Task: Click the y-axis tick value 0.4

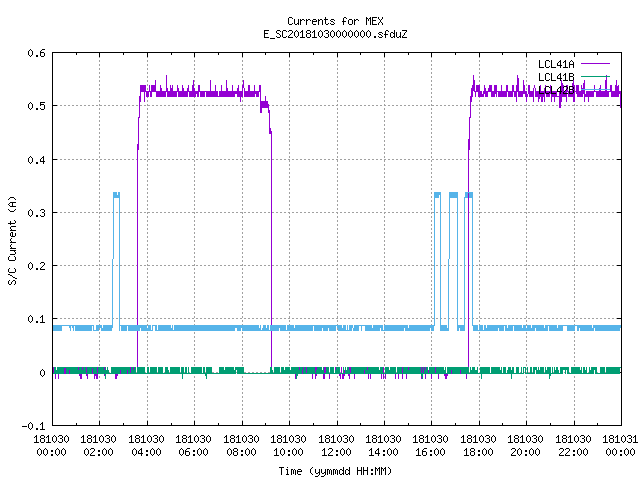Action: 36,160
